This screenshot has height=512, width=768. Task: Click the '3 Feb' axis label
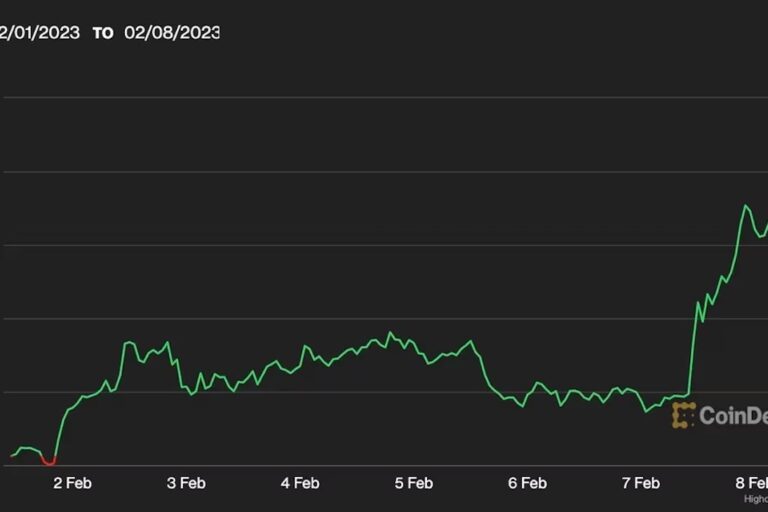pyautogui.click(x=186, y=483)
